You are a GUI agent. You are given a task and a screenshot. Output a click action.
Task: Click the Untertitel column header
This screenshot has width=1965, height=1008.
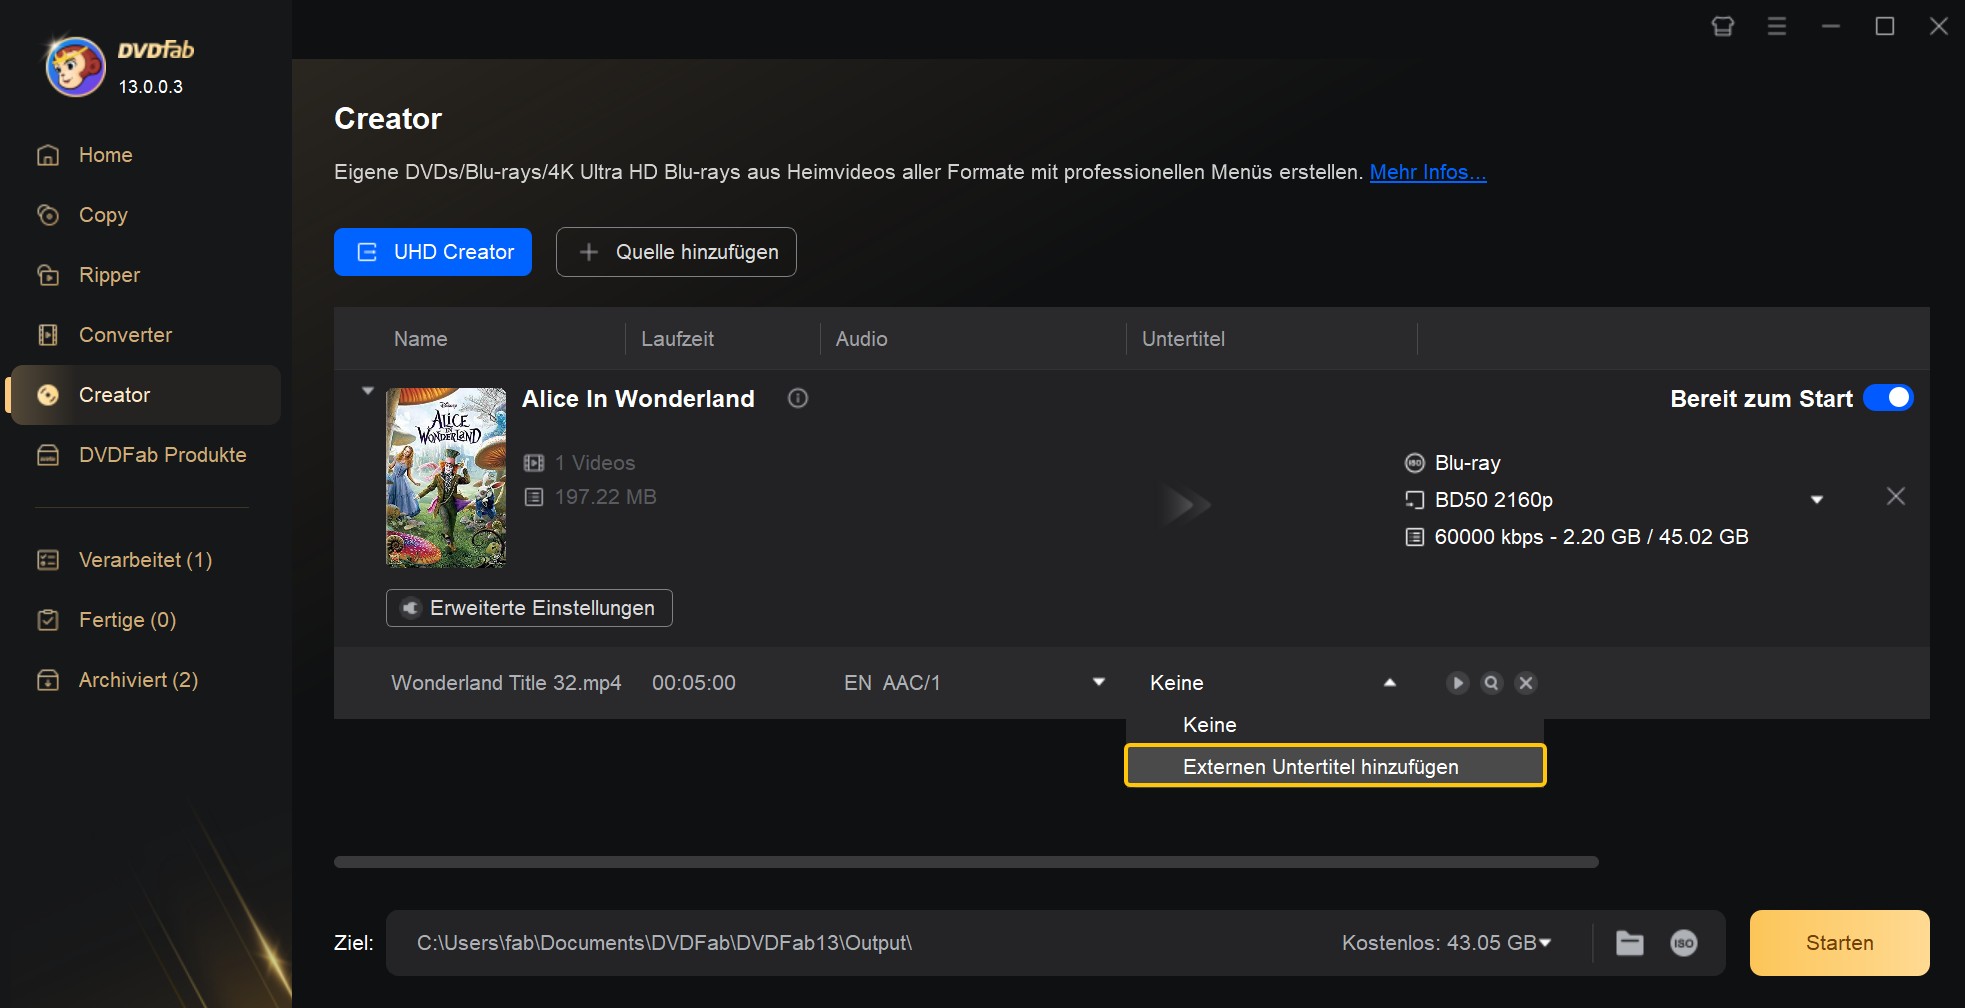(x=1183, y=339)
